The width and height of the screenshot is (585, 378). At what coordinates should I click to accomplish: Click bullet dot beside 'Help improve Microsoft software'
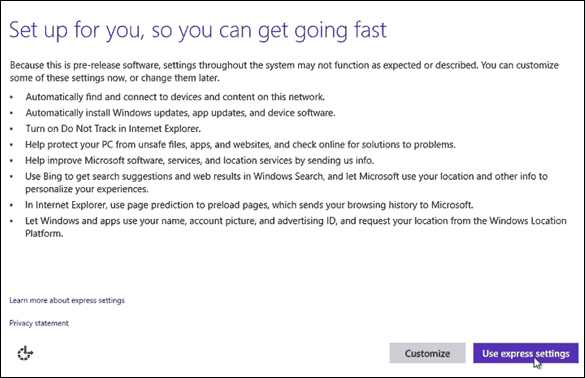tap(12, 161)
